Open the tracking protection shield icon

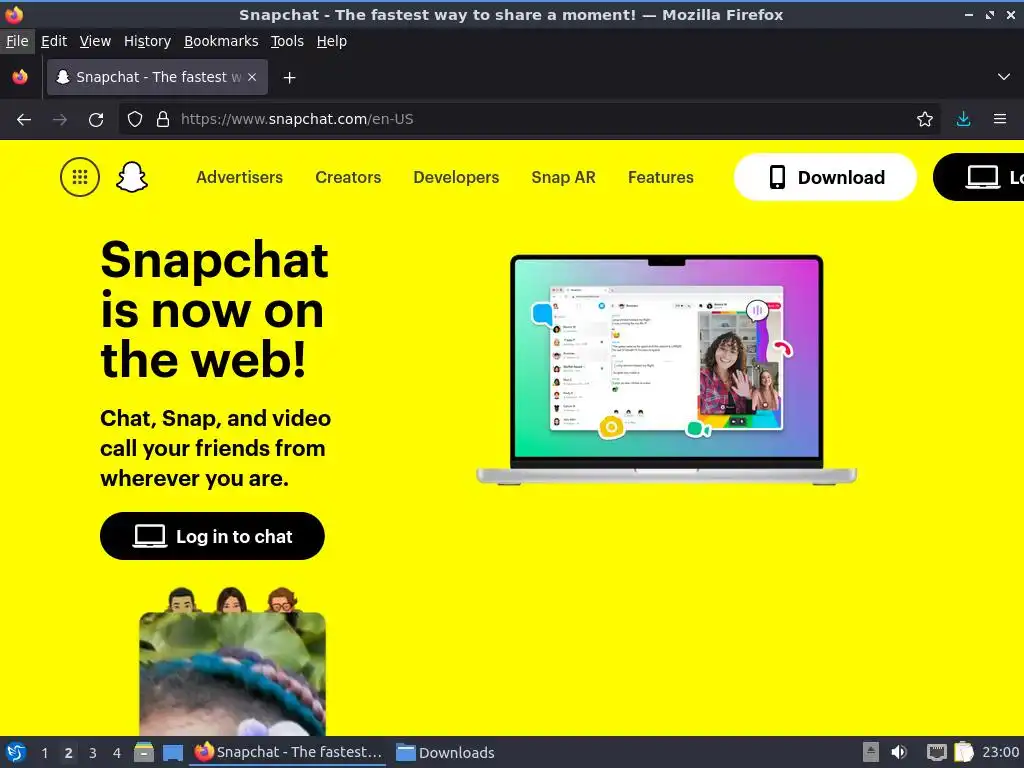[135, 120]
